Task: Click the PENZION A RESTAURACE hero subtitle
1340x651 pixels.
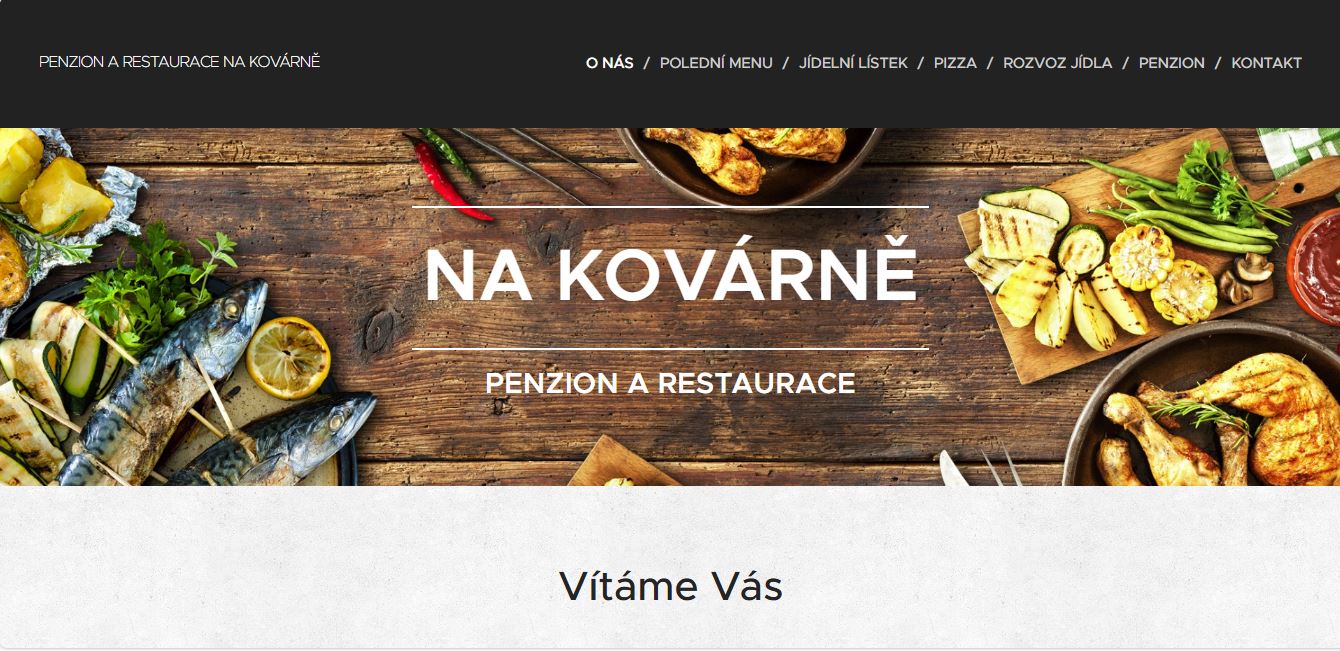Action: point(670,383)
